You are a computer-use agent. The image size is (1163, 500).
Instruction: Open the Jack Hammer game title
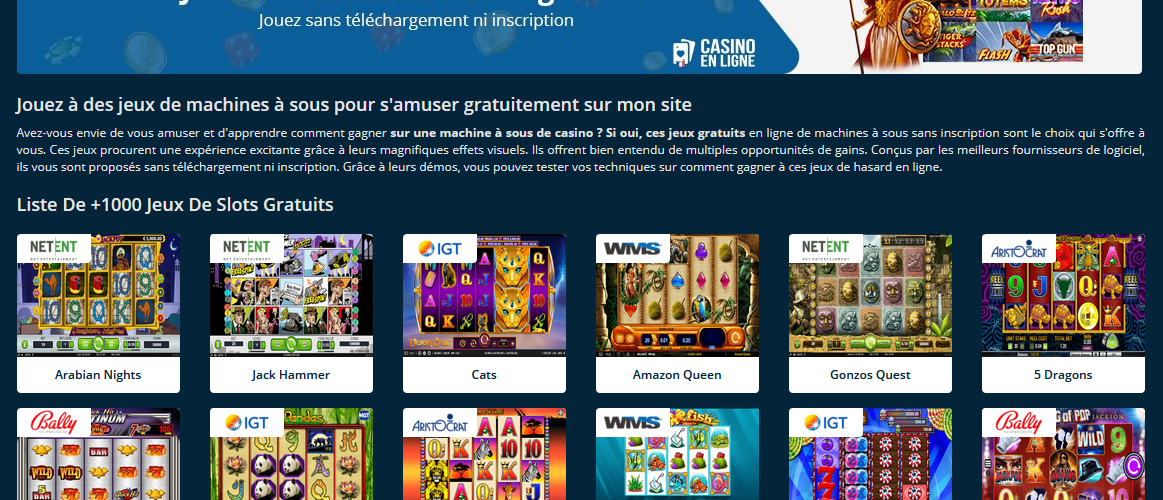[x=291, y=375]
